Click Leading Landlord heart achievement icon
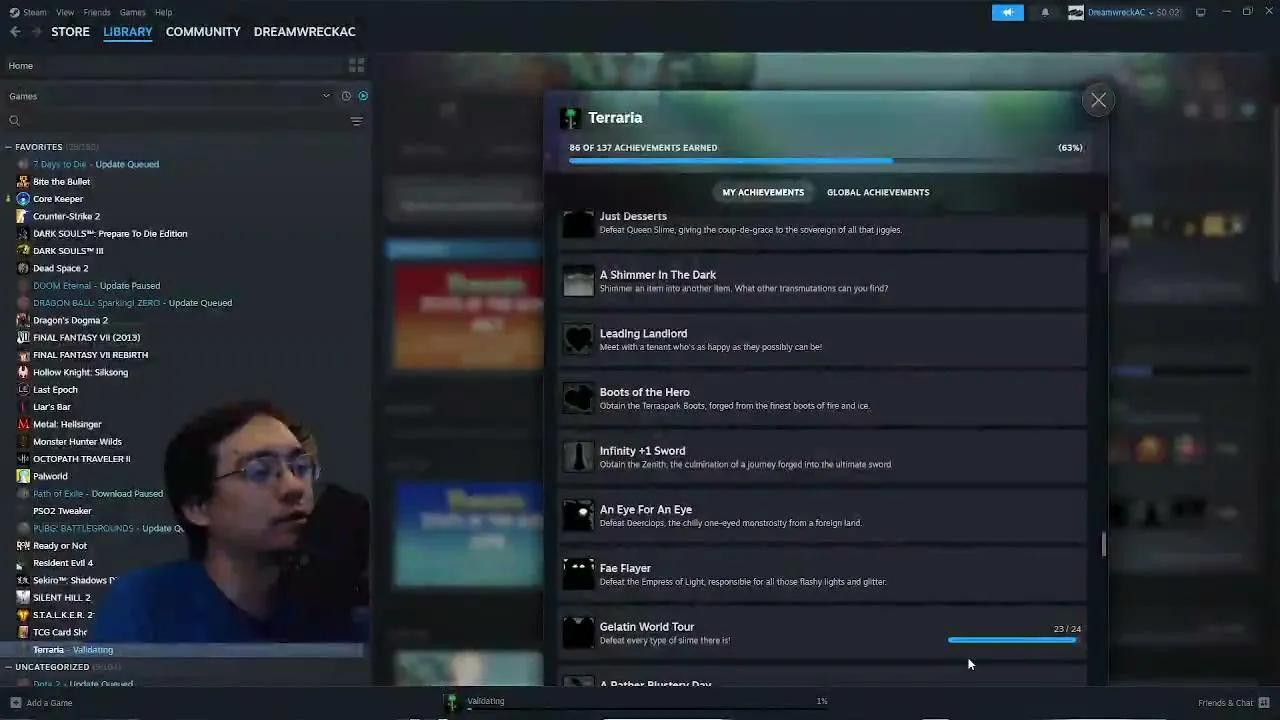 [578, 340]
